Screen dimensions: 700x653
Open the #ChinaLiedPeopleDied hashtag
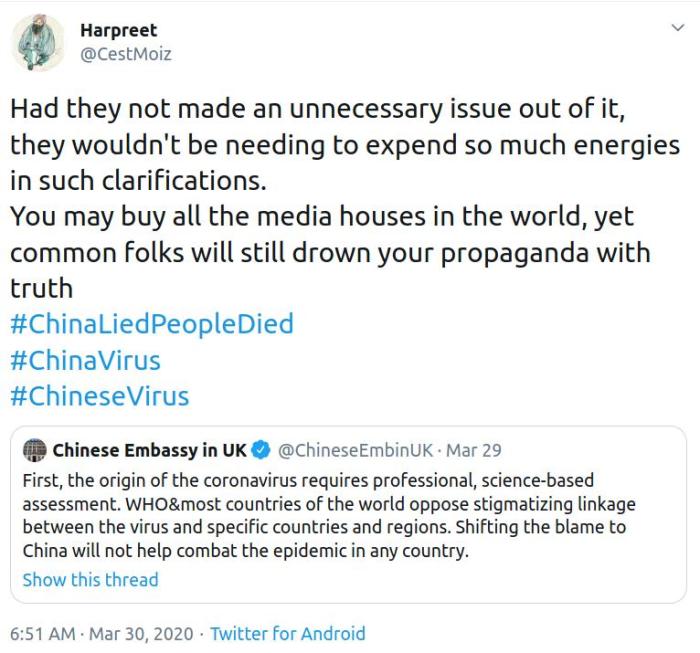(x=152, y=324)
